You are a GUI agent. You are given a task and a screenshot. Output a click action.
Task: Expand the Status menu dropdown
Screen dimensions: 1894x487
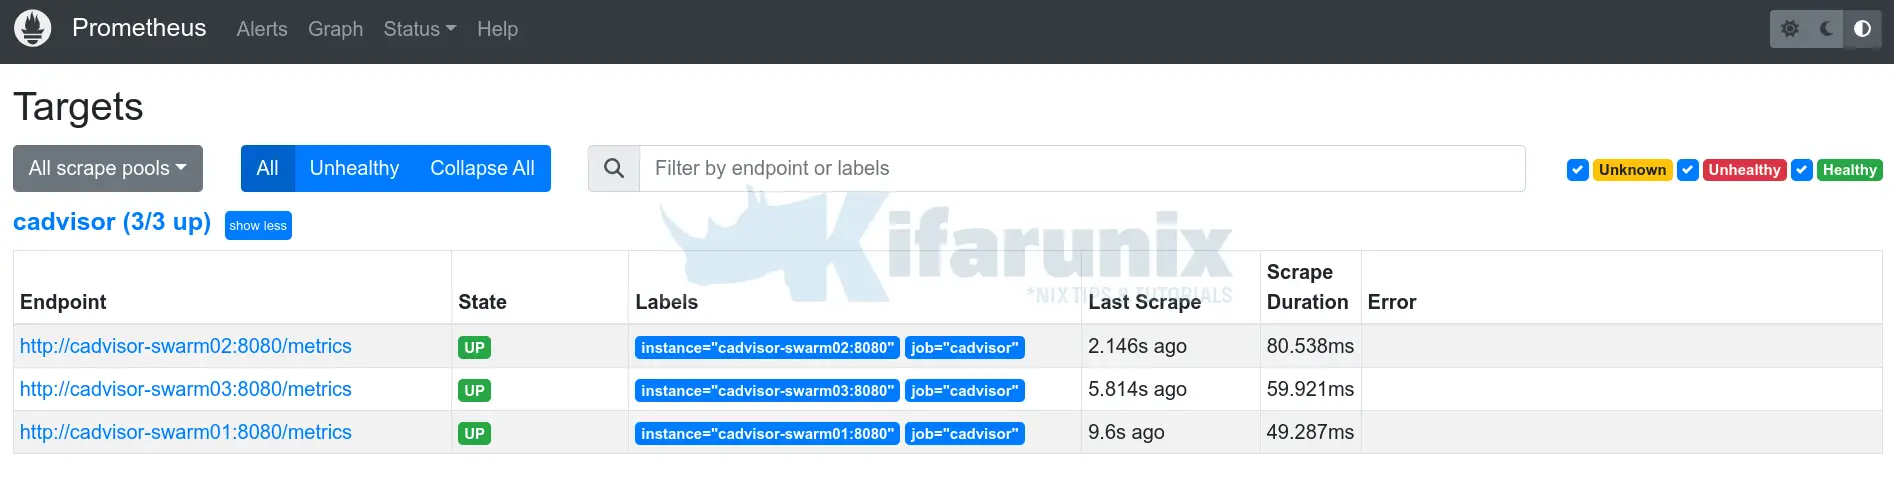419,29
